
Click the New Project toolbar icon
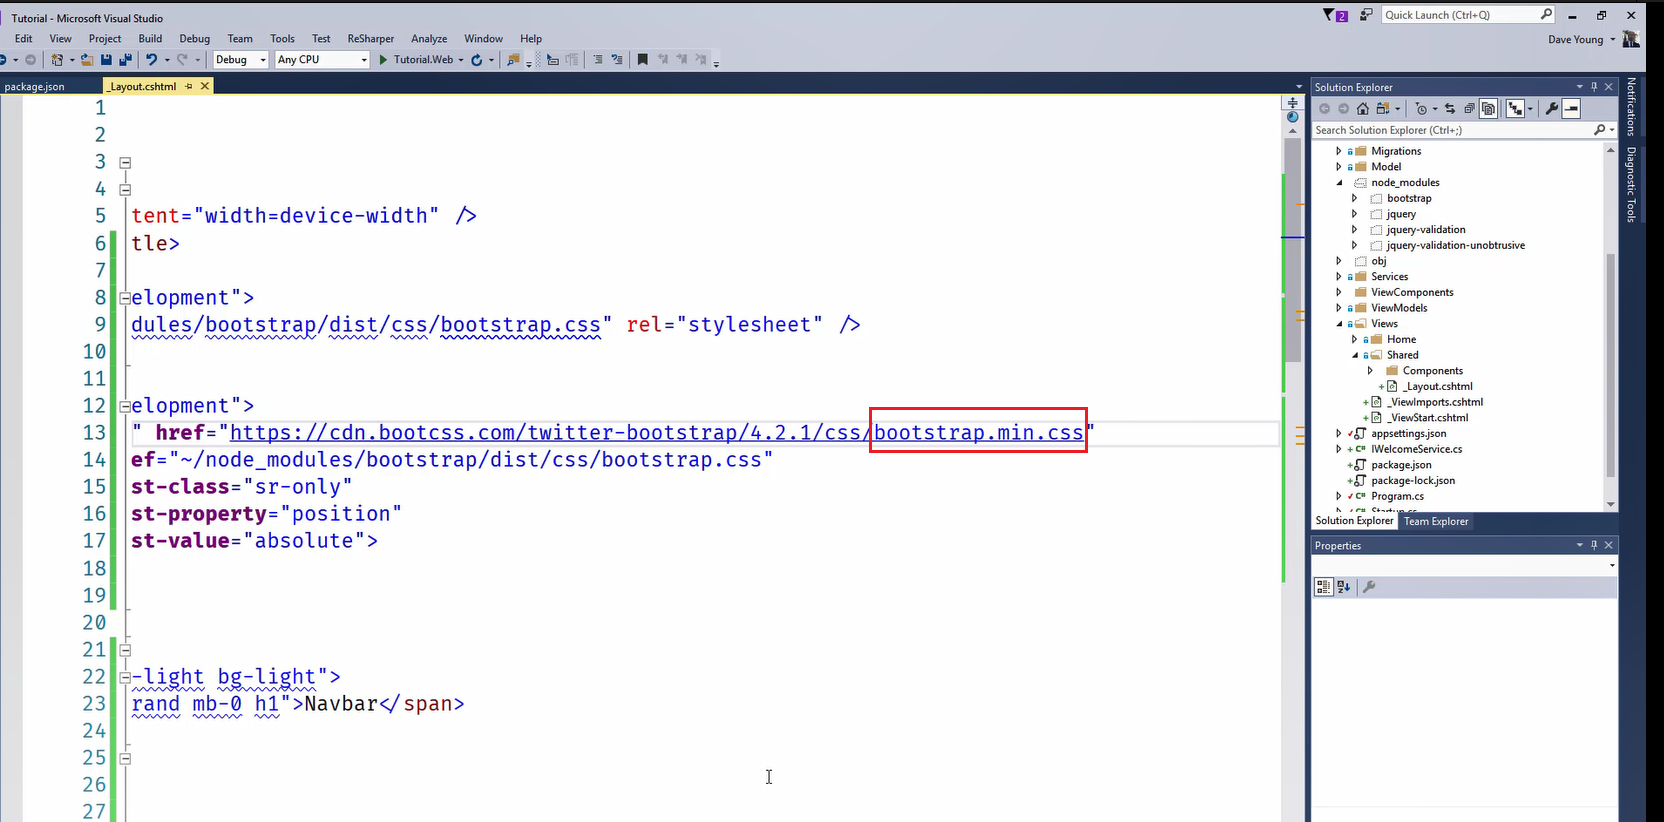click(x=57, y=60)
